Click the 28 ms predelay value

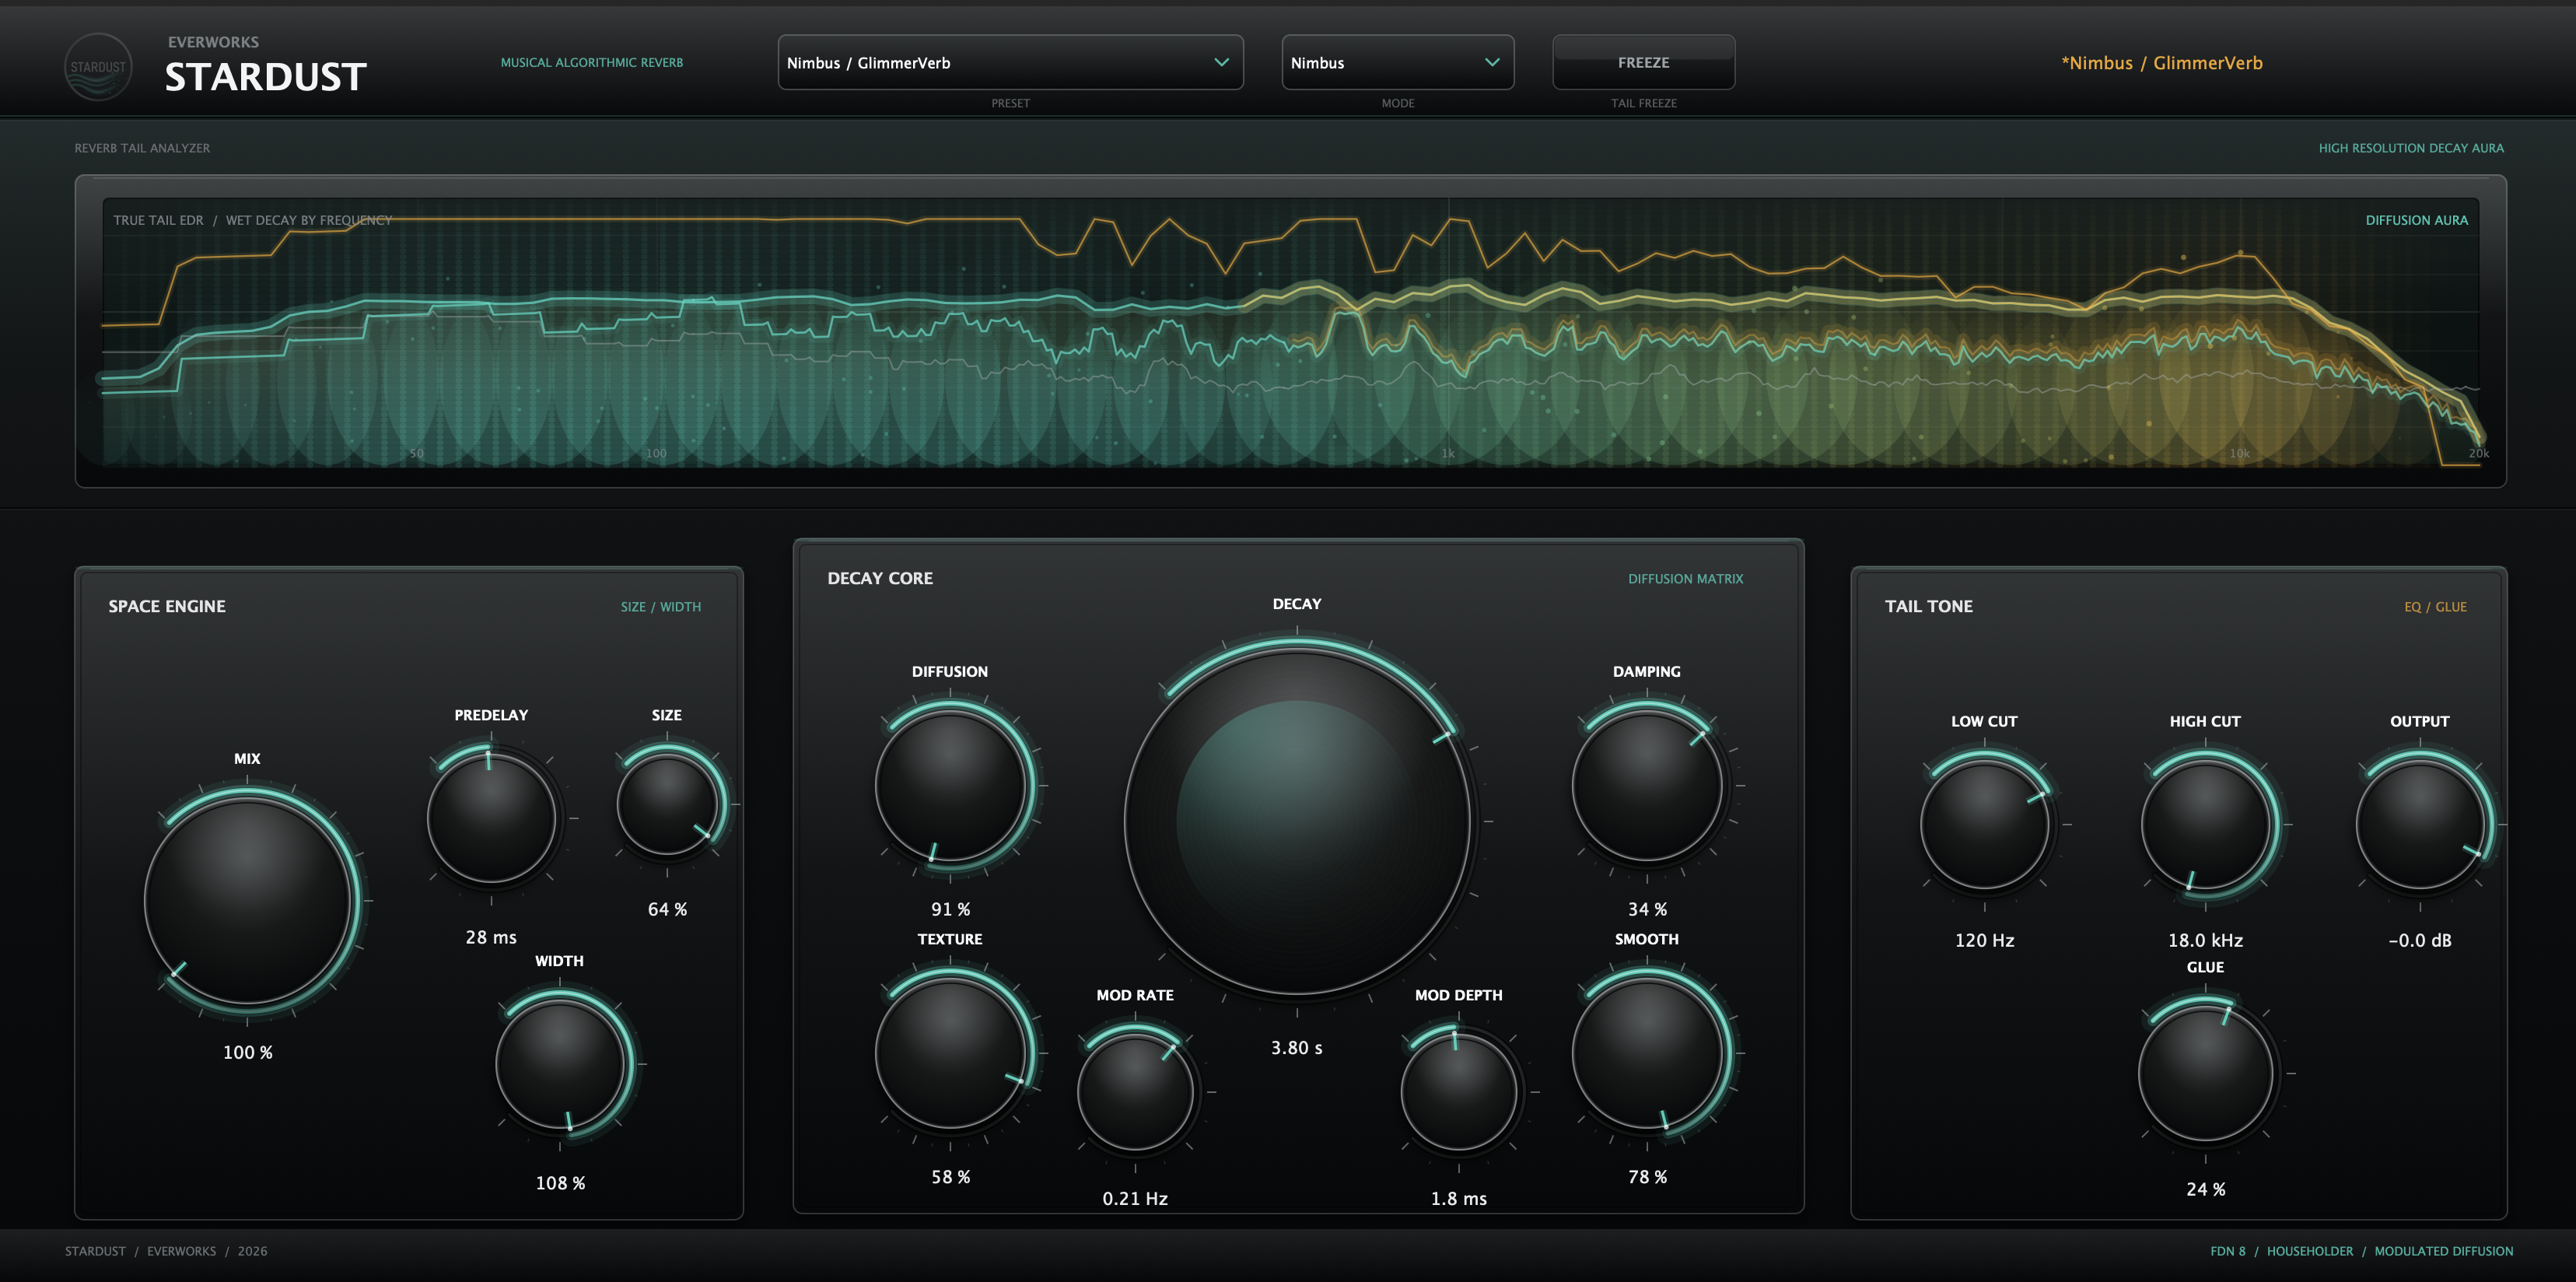[491, 937]
